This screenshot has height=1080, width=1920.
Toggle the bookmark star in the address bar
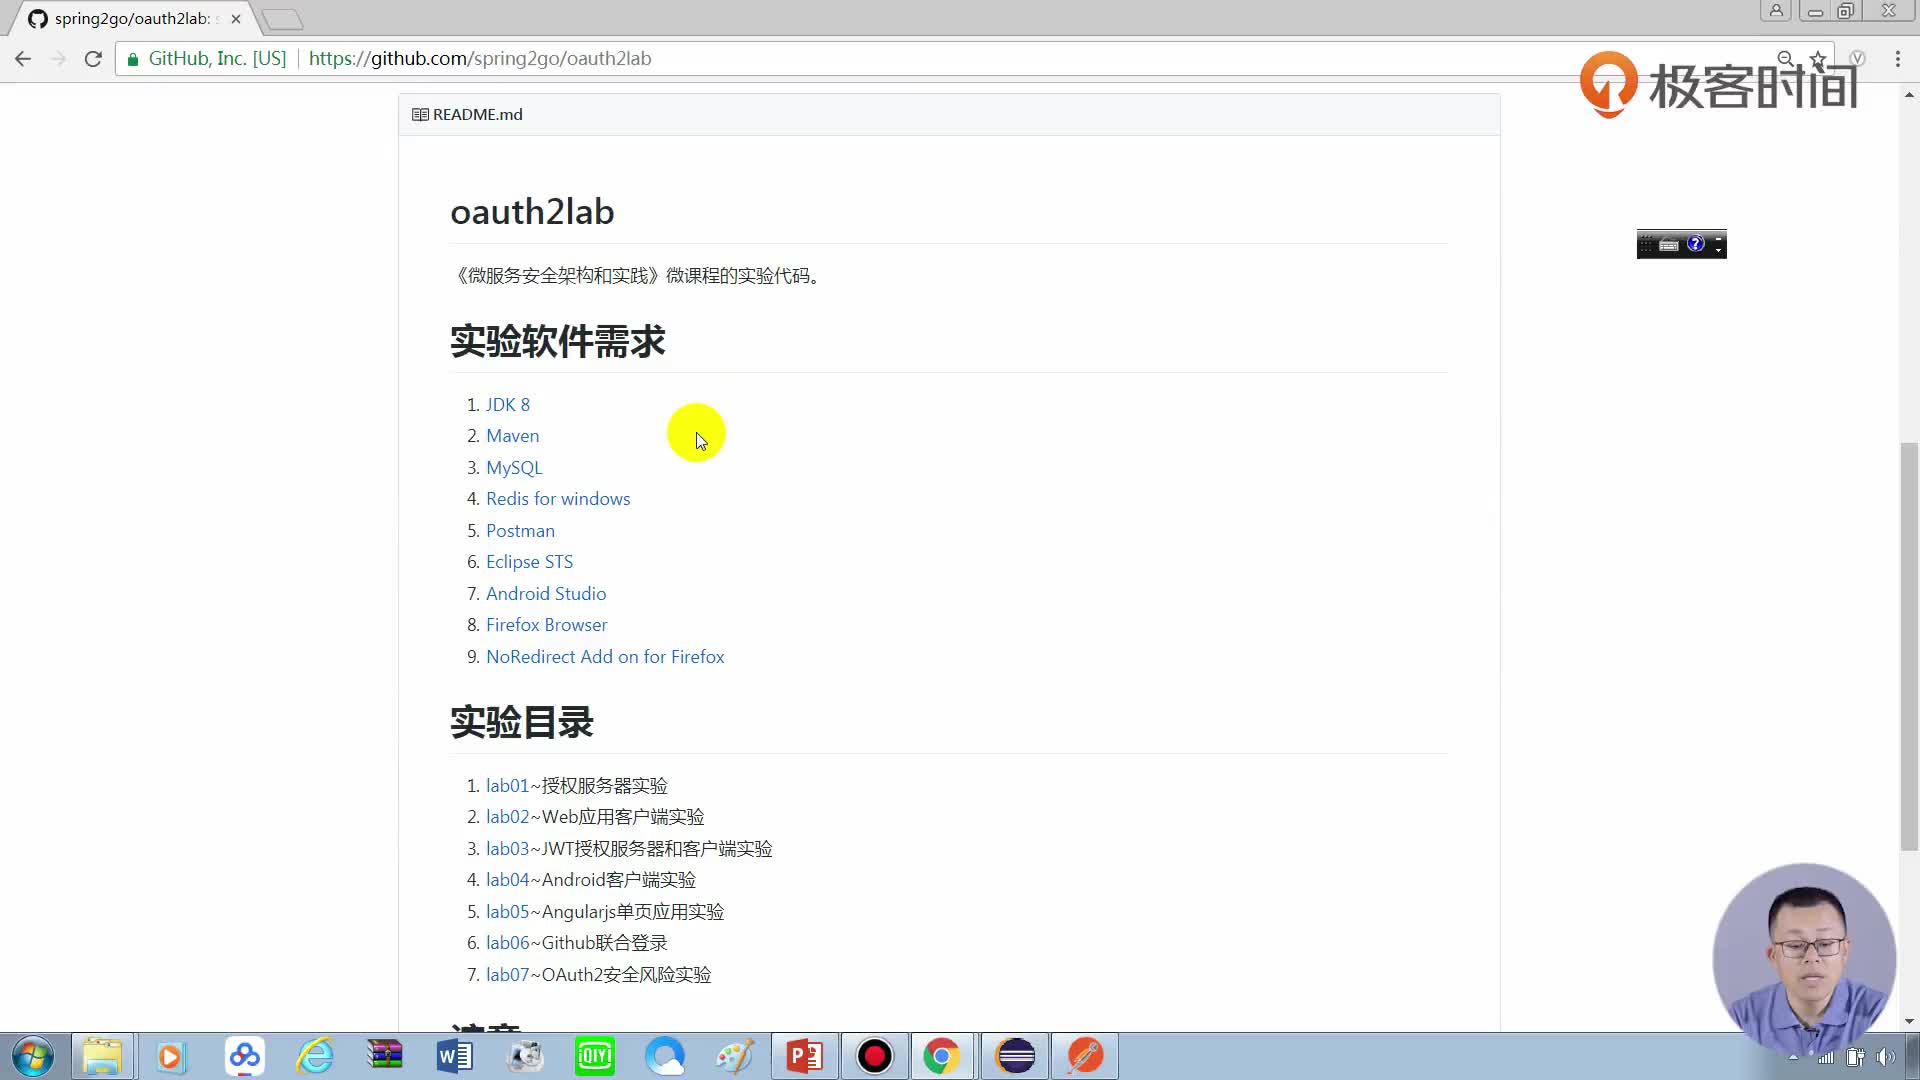[1818, 59]
